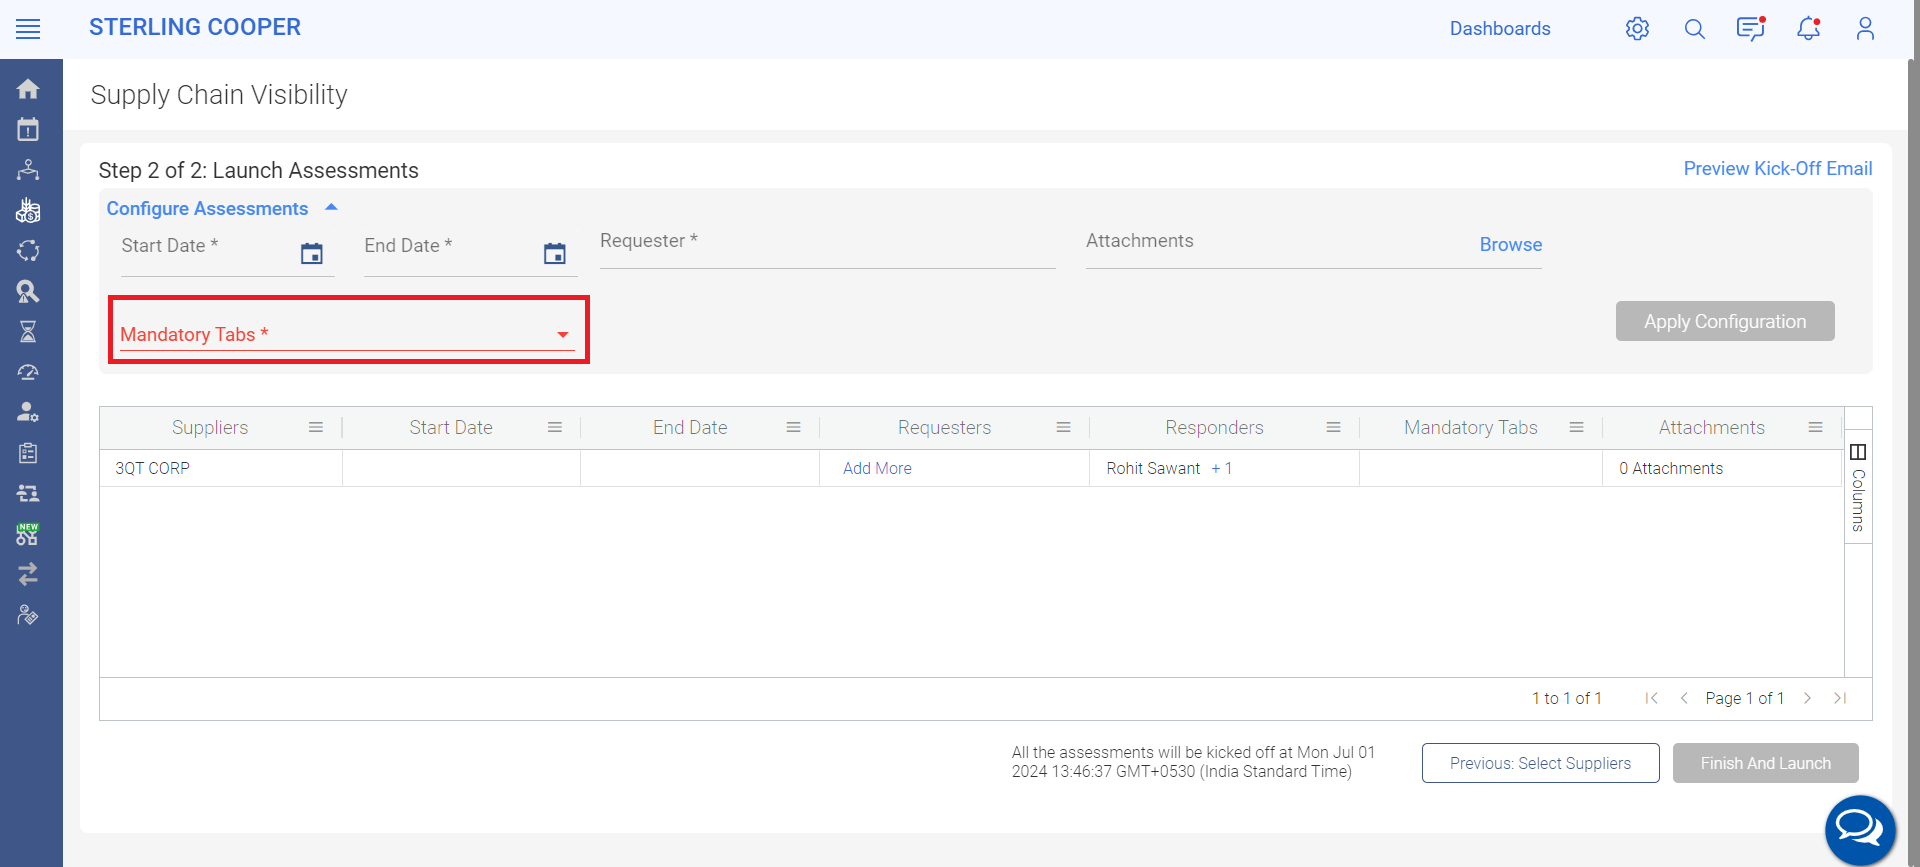The width and height of the screenshot is (1920, 867).
Task: Click Browse to add attachments
Action: pos(1510,245)
